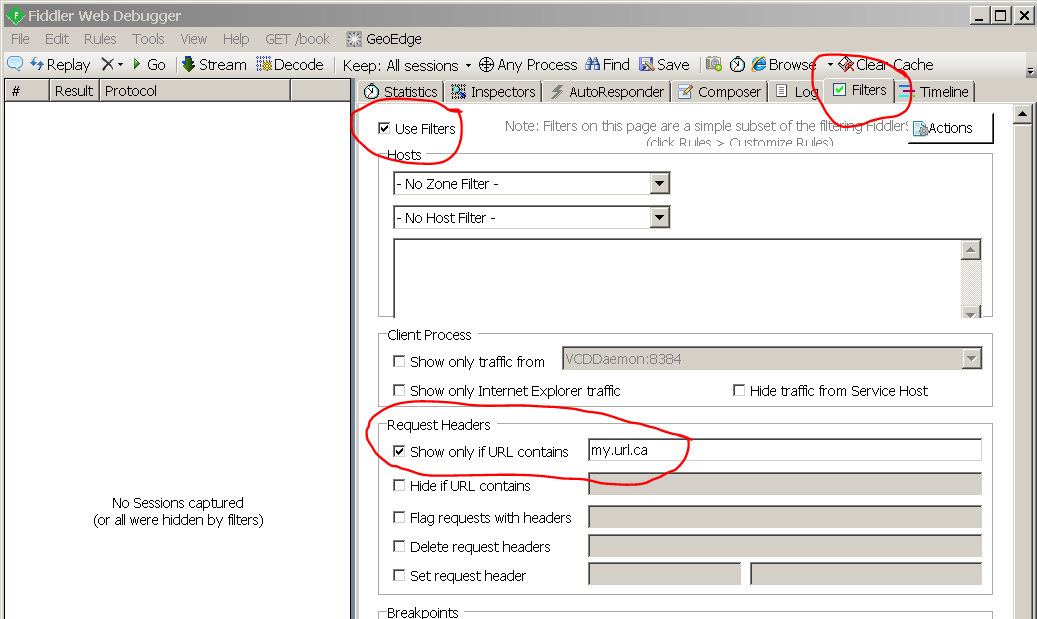Open Find sessions binoculars tool
The image size is (1037, 619).
[x=607, y=64]
